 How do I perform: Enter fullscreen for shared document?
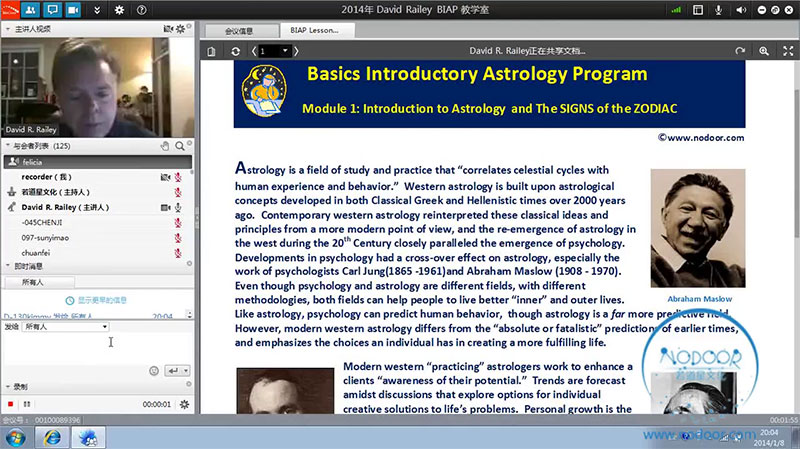[788, 51]
